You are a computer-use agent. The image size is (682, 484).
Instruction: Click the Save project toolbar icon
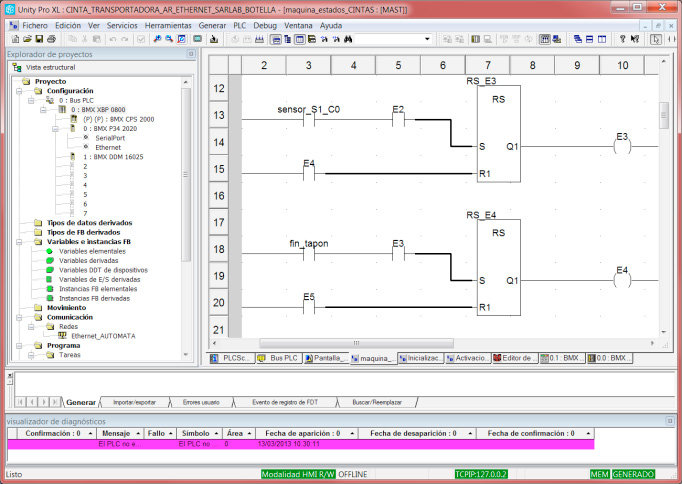[38, 39]
